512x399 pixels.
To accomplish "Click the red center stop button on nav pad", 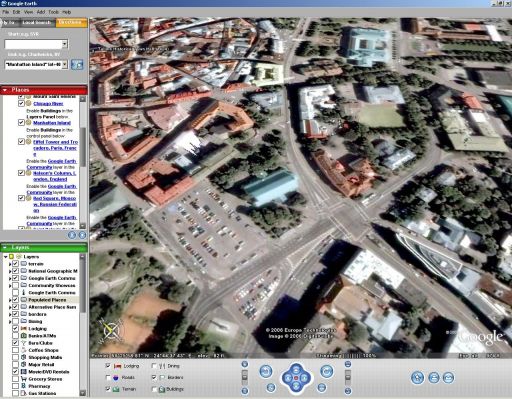I will (296, 378).
